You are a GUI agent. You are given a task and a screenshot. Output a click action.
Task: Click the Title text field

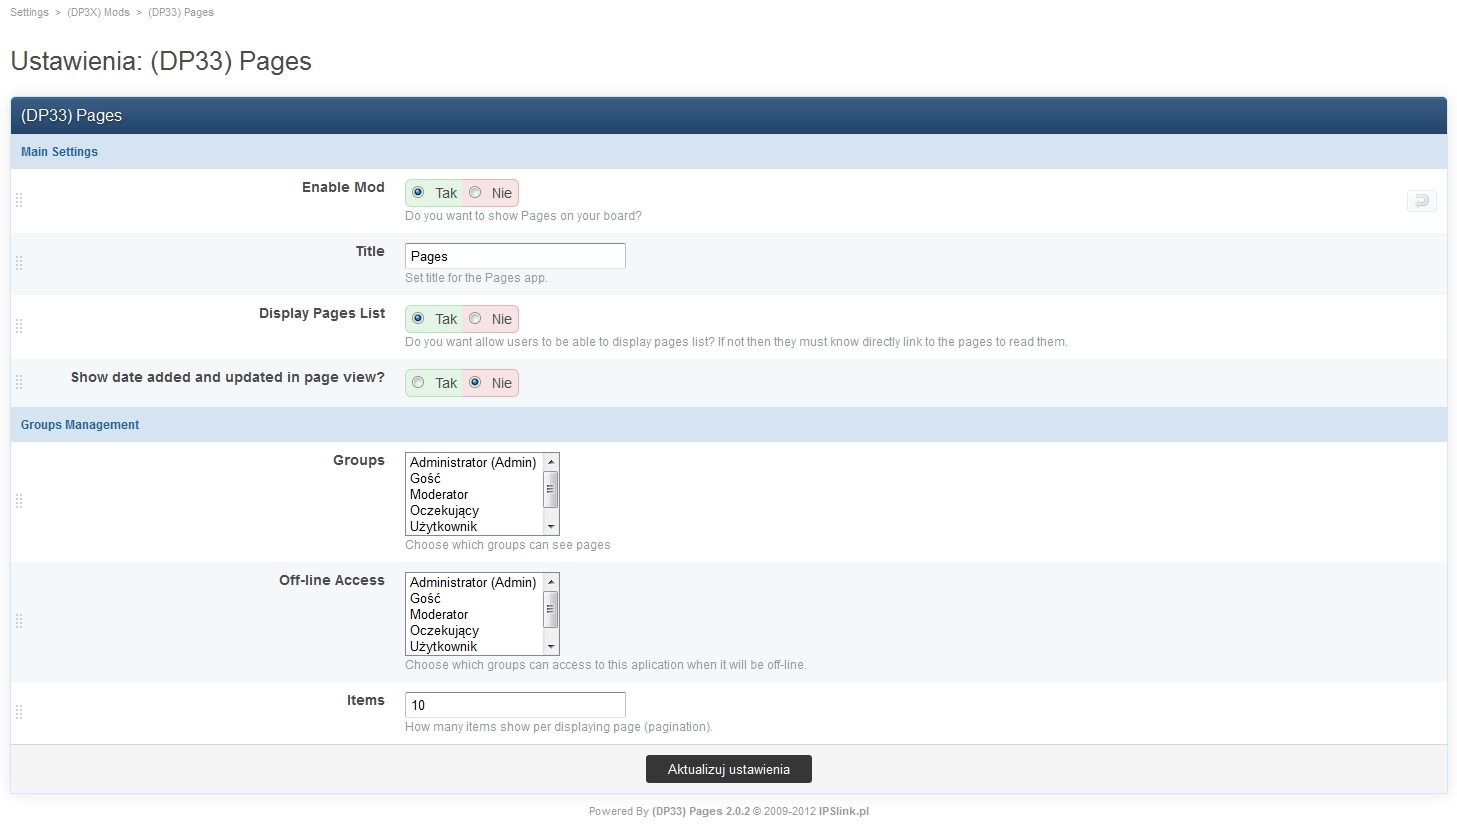[x=514, y=256]
